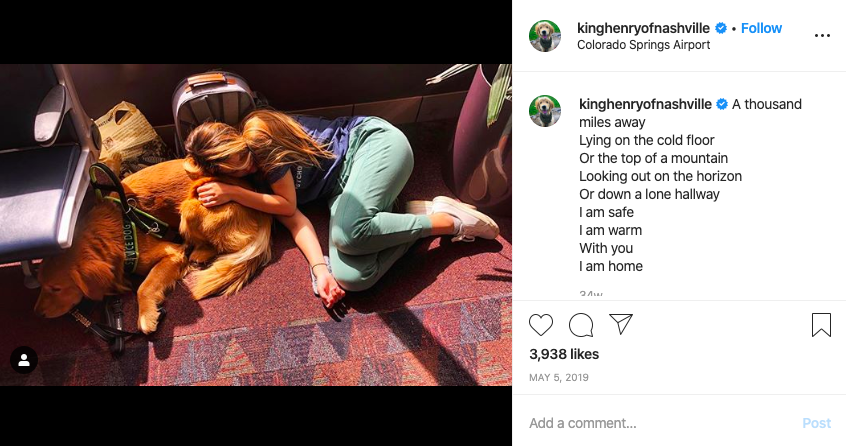Click the verified badge in the header
Viewport: 846px width, 446px height.
(x=720, y=28)
